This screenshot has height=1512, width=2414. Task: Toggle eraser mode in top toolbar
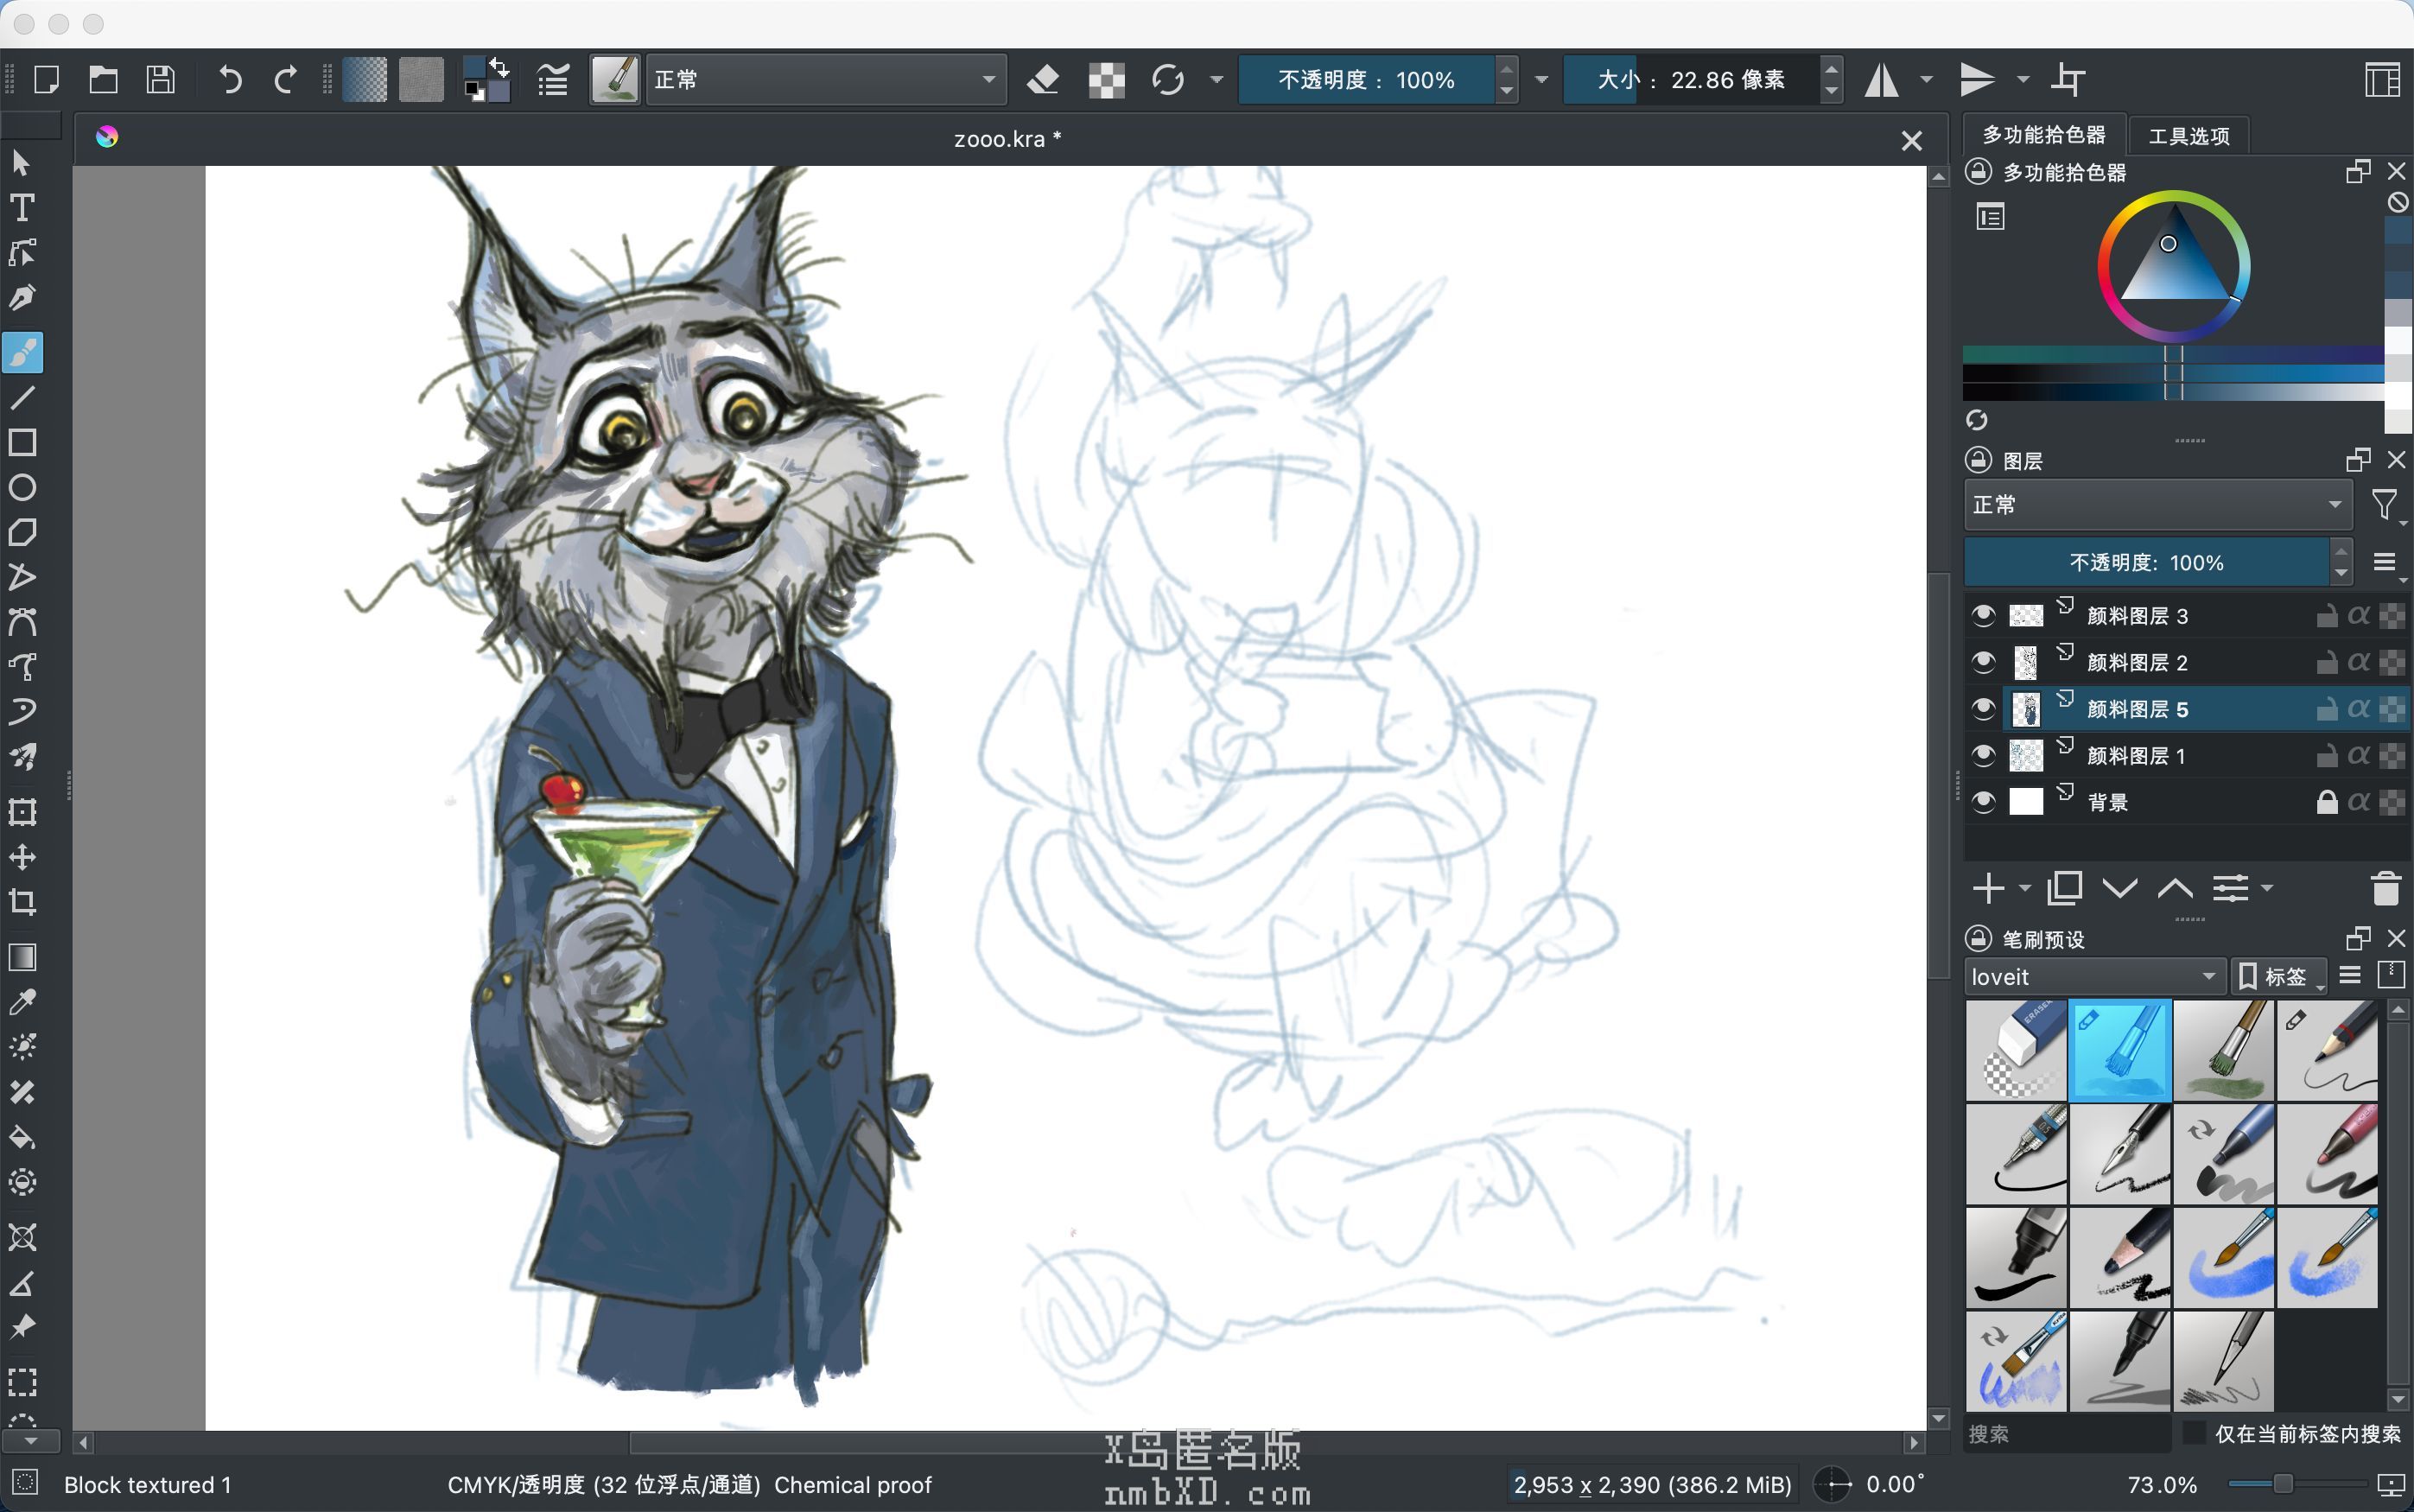[1043, 80]
